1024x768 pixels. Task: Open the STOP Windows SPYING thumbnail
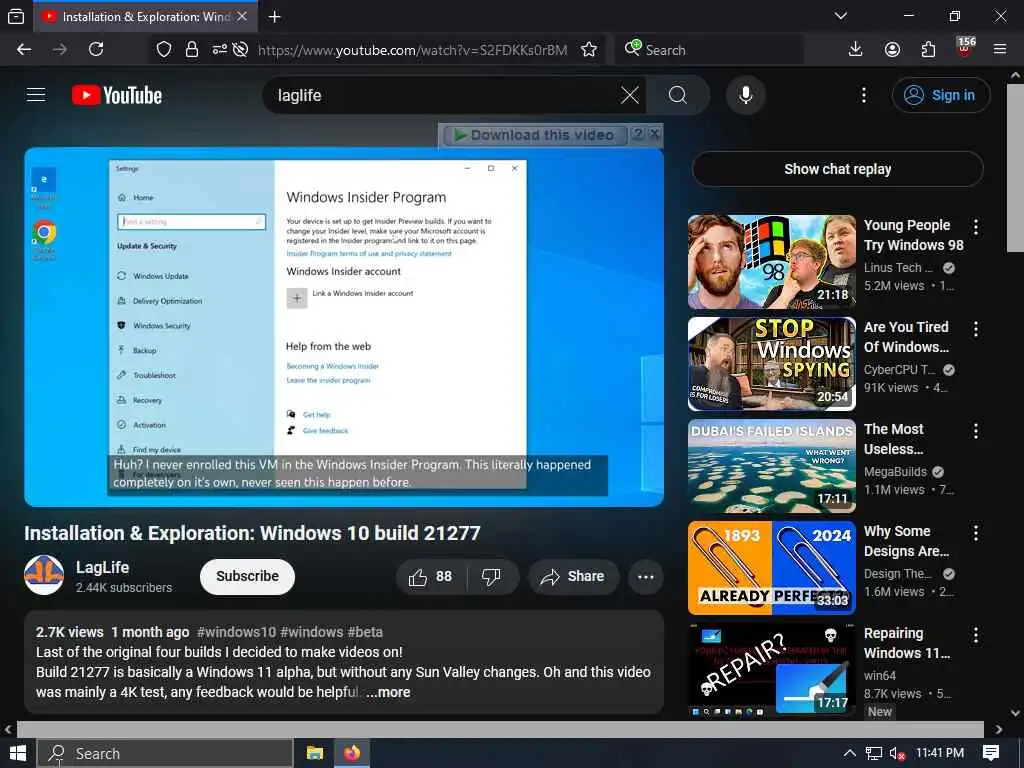point(771,364)
